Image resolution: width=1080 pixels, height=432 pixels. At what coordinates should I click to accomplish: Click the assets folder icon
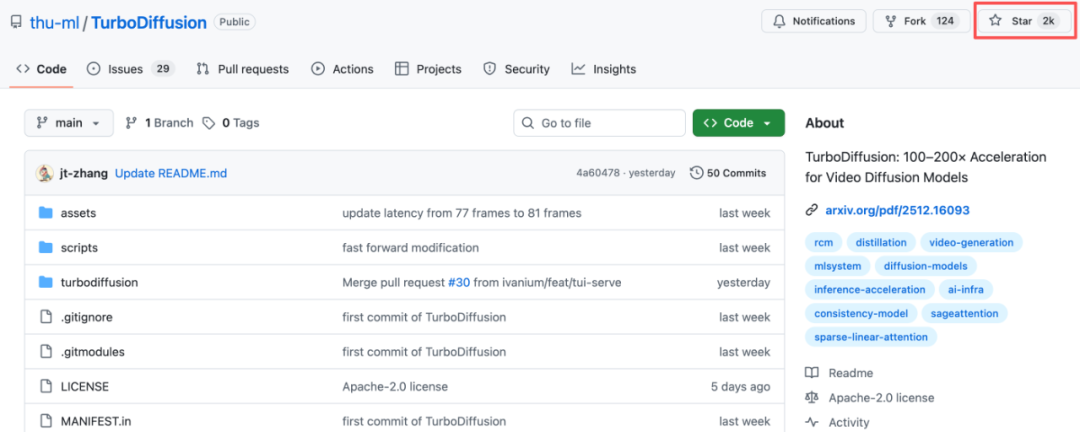tap(45, 213)
